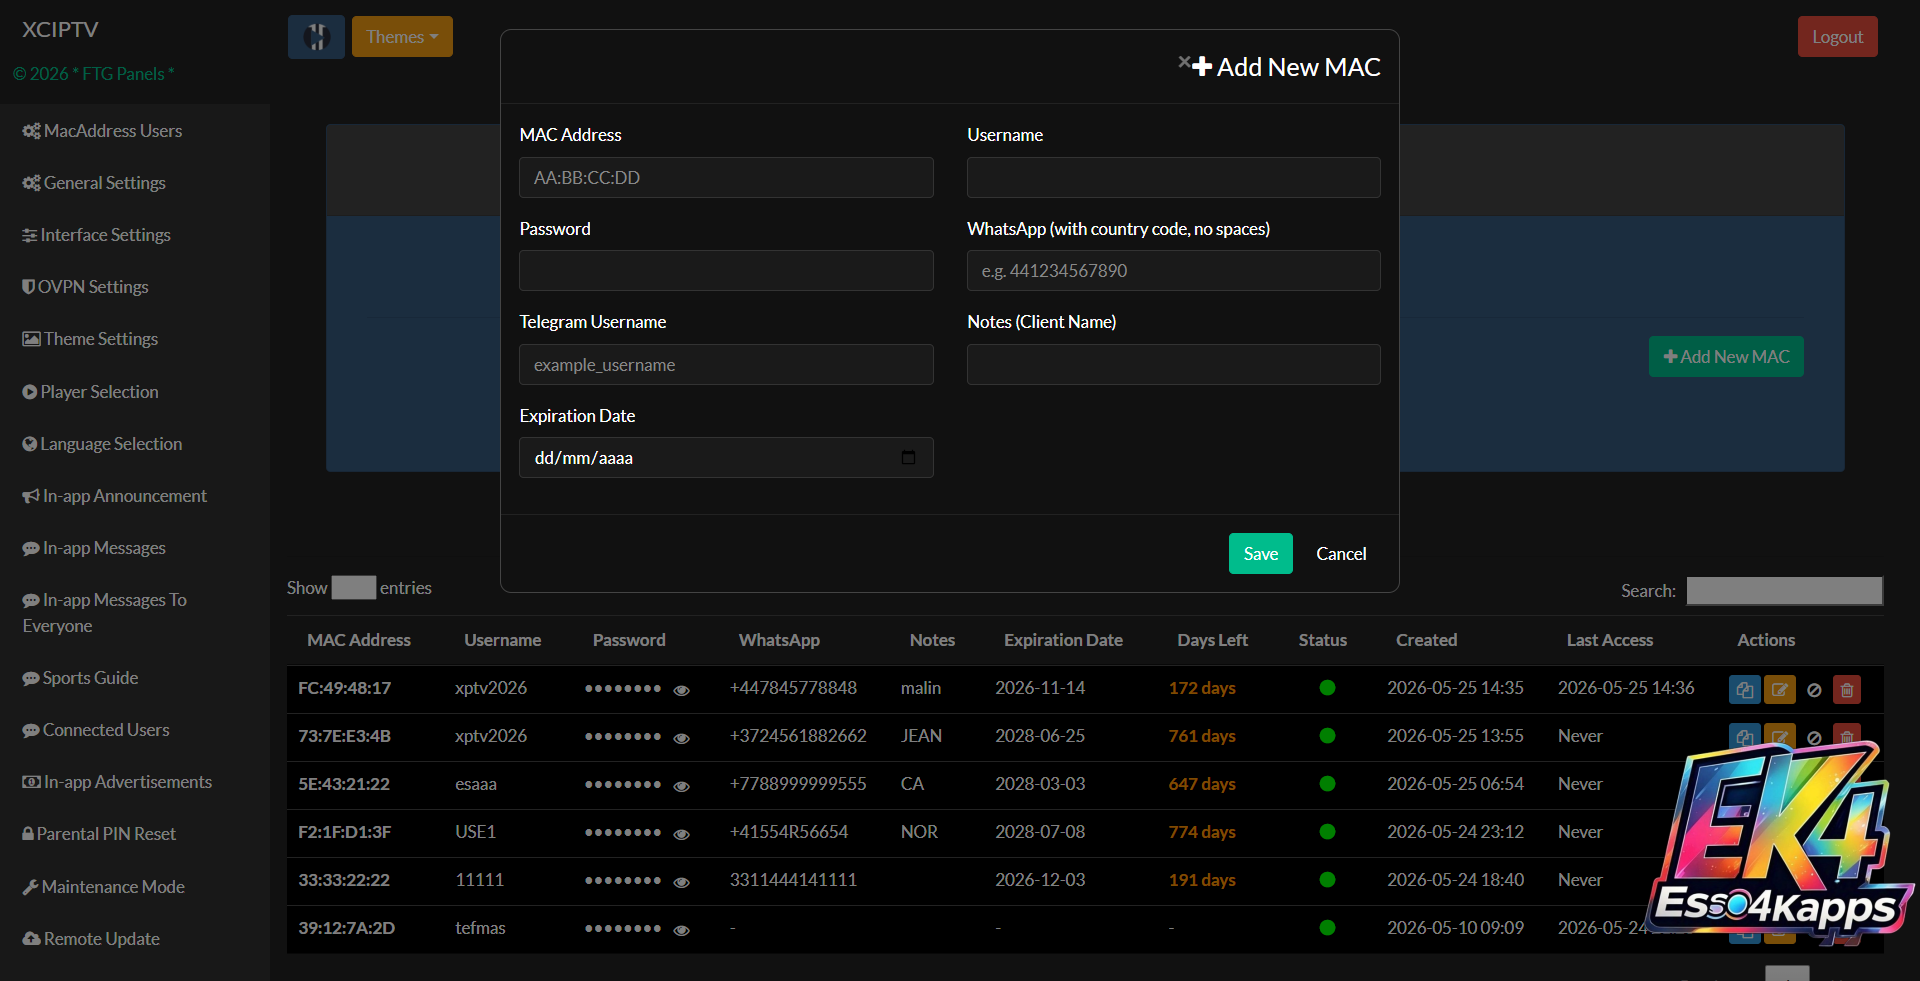Click the MAC 33:33:22:22 cell
The image size is (1920, 981).
coord(344,880)
